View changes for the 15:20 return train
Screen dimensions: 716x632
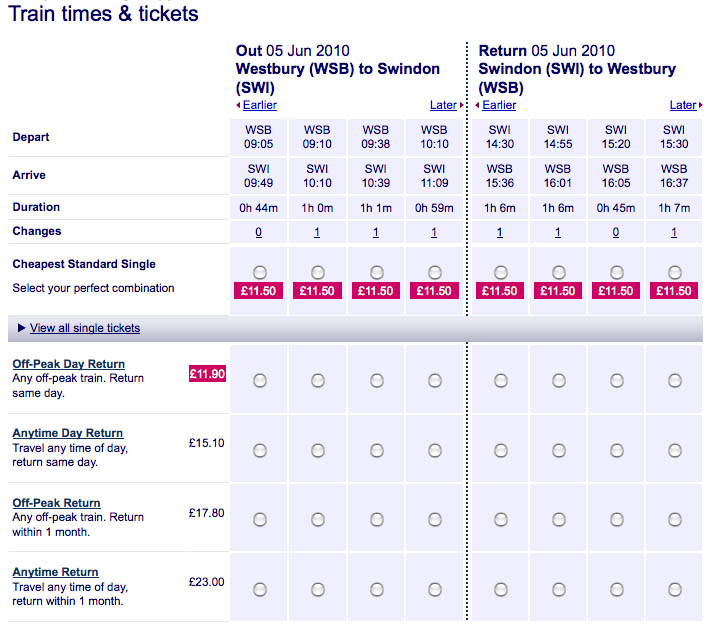click(617, 232)
